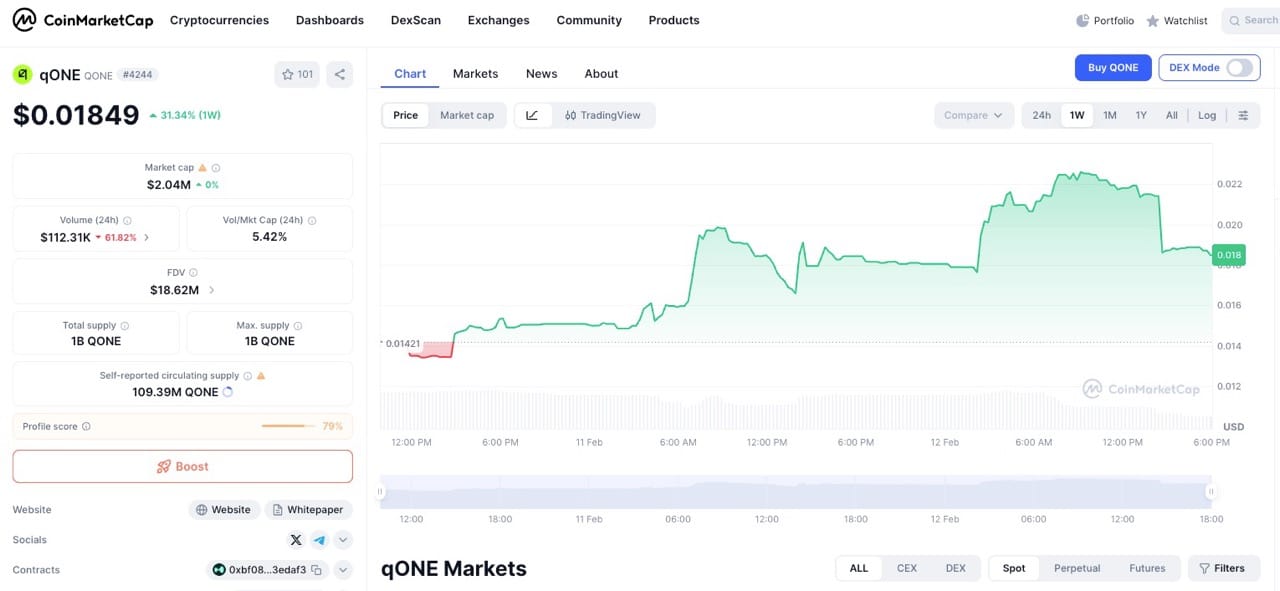The height and width of the screenshot is (591, 1280).
Task: Open Community nav item
Action: [589, 20]
